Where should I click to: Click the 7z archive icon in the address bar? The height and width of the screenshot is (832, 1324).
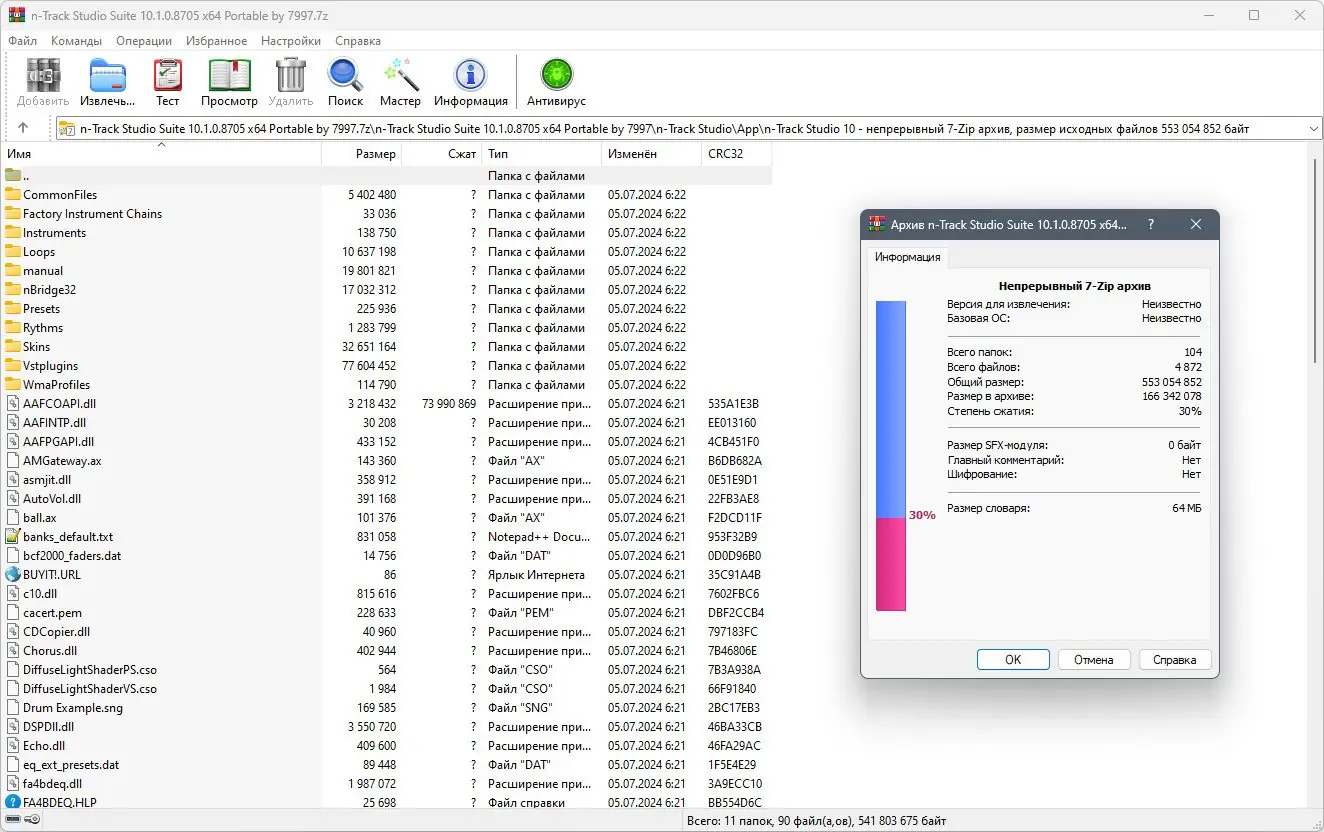pyautogui.click(x=68, y=128)
